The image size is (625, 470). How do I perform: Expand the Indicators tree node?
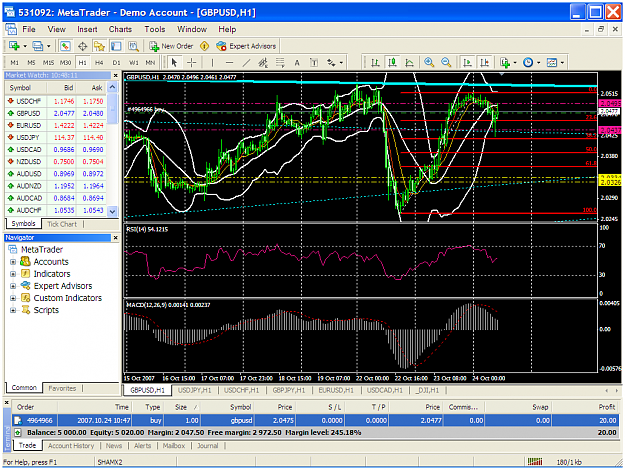click(x=13, y=274)
